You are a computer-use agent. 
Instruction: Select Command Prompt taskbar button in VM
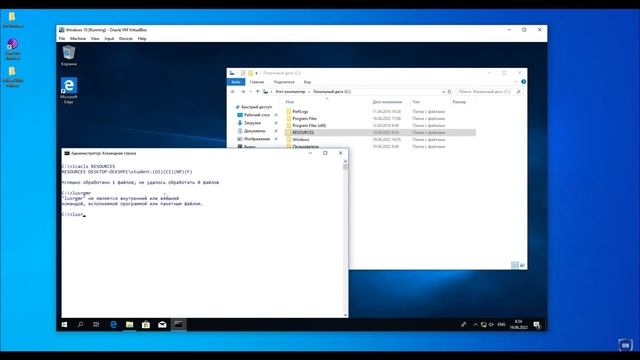click(178, 324)
